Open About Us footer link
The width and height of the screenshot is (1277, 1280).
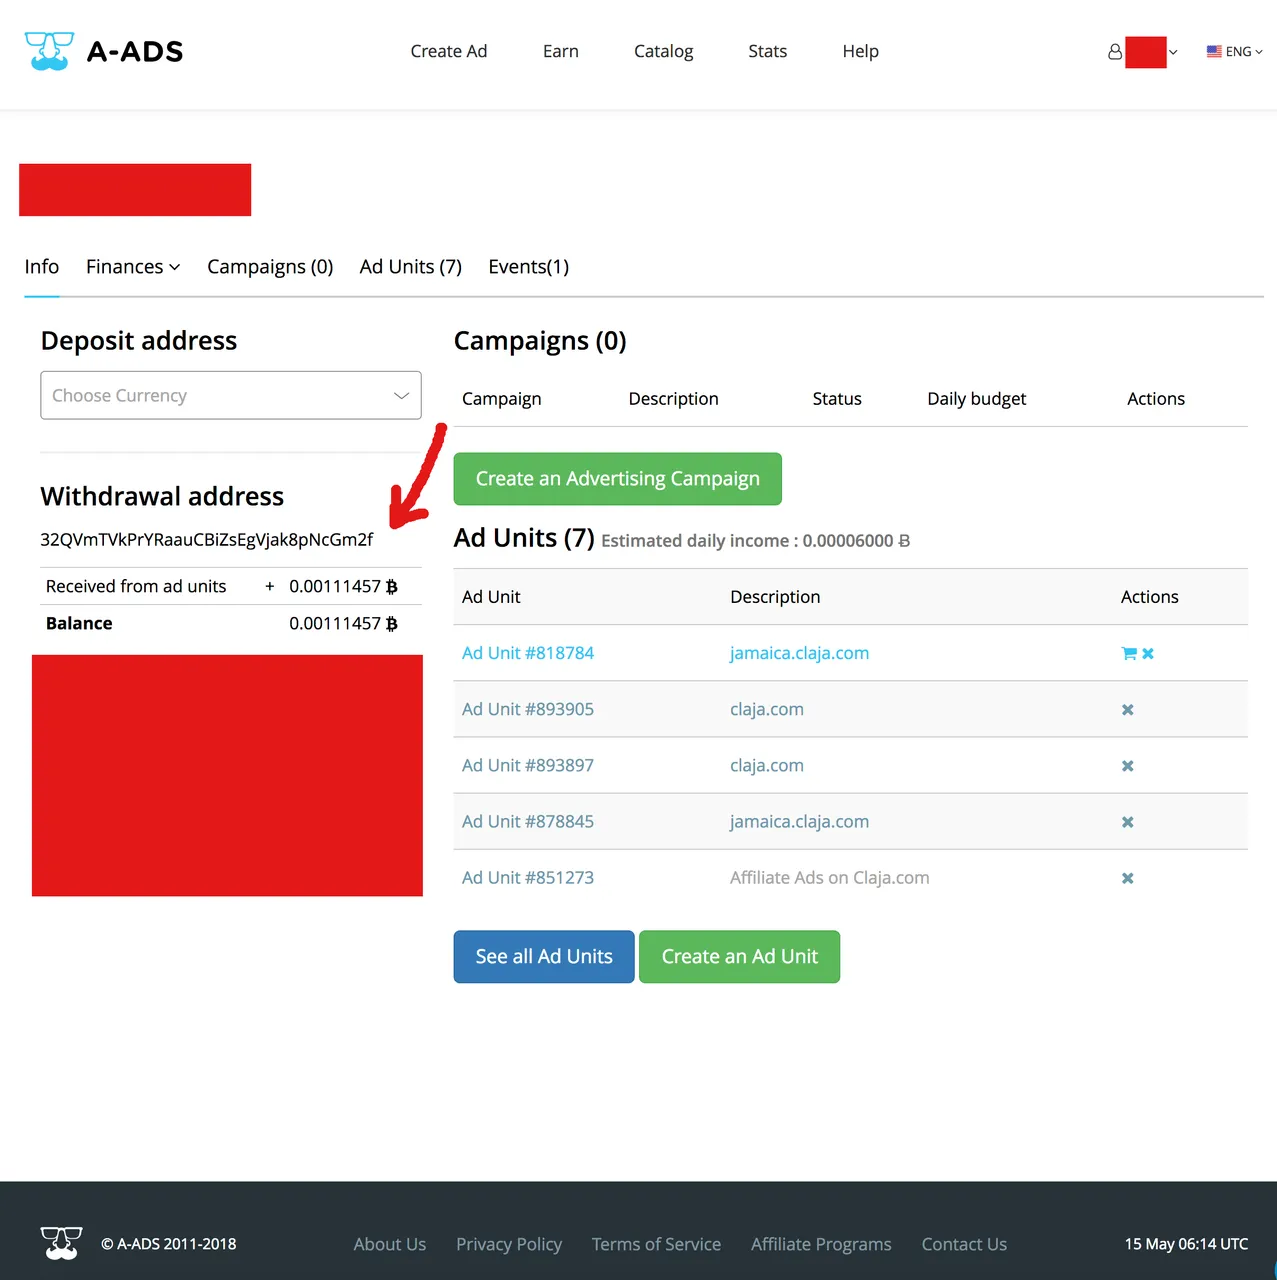click(390, 1244)
